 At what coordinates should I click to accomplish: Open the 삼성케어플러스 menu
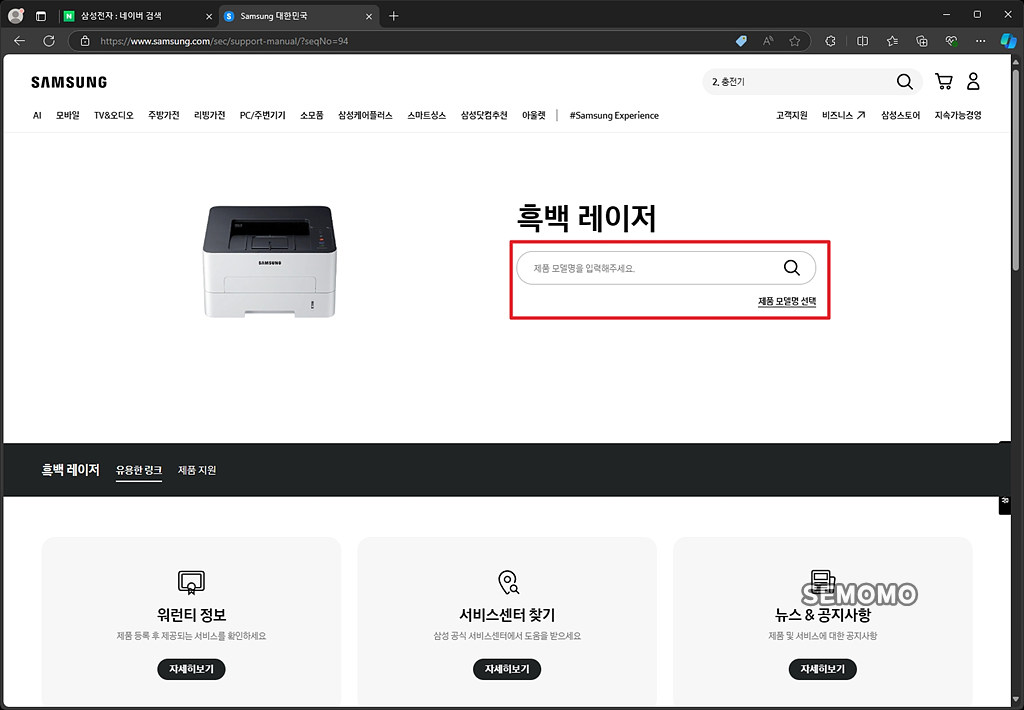(x=365, y=116)
